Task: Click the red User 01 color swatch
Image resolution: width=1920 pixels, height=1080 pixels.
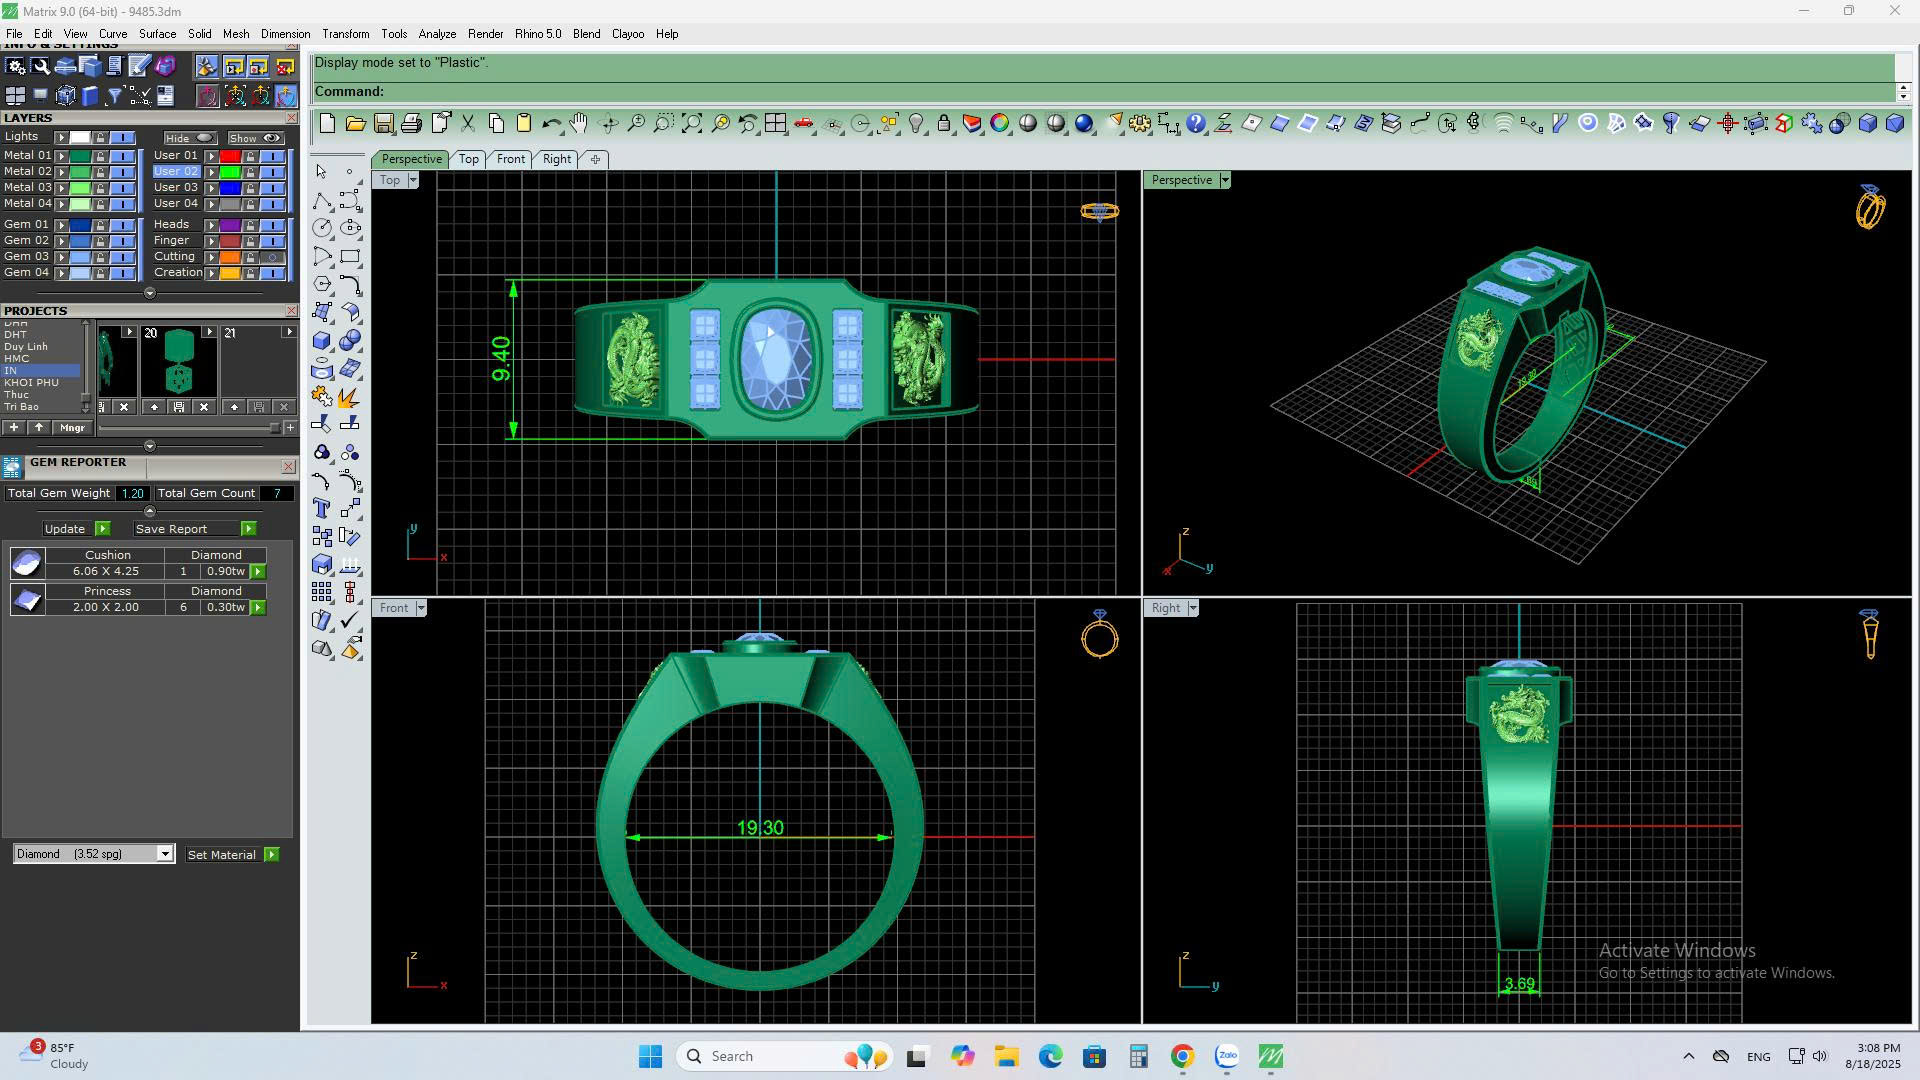Action: pos(230,156)
